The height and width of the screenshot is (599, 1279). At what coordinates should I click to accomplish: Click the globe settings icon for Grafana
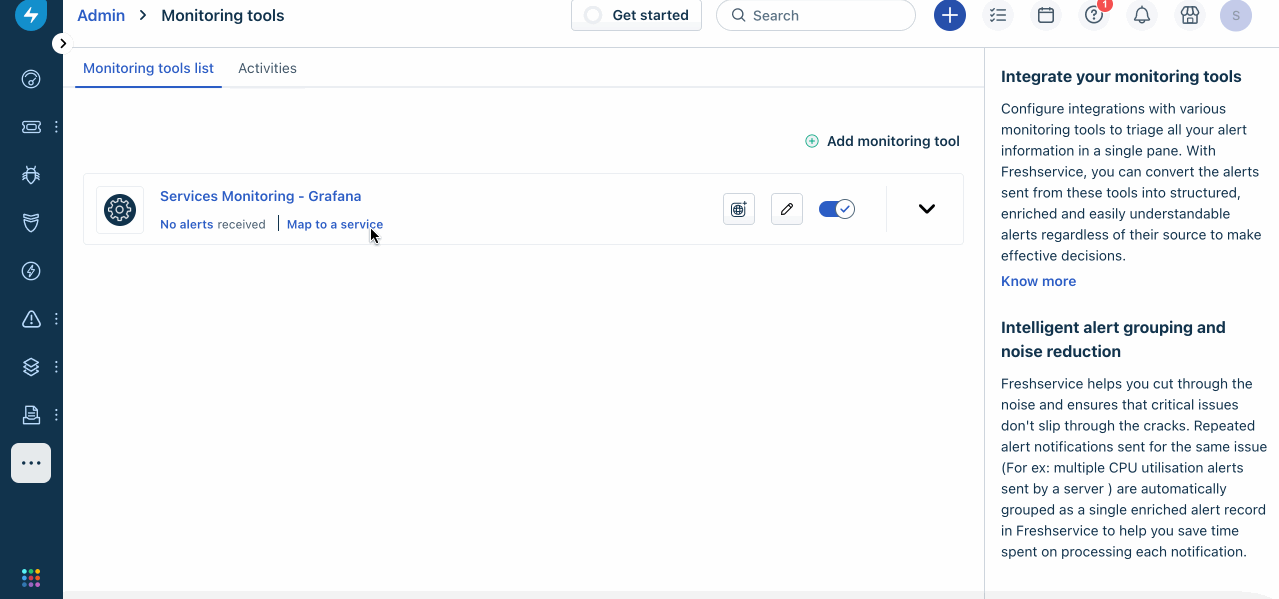click(739, 209)
